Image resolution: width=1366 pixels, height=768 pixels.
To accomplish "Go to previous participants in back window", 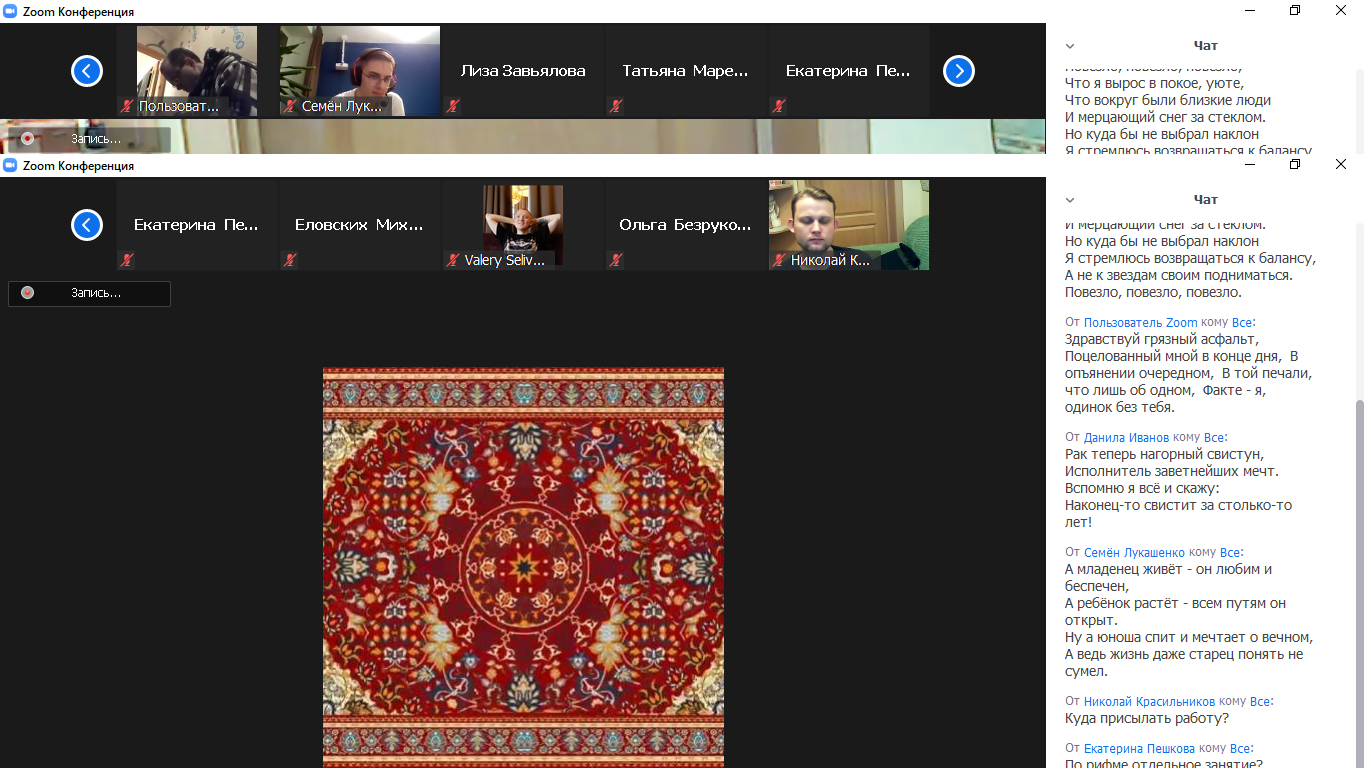I will pos(87,71).
